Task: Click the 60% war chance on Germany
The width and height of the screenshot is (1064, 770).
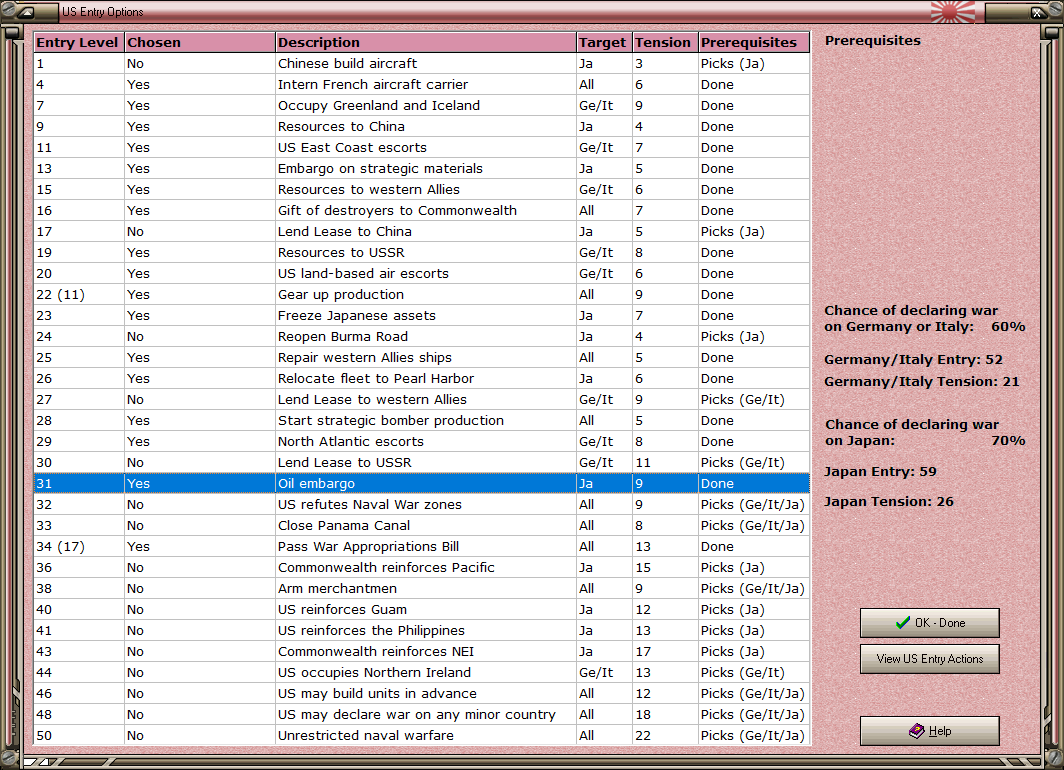Action: (x=1008, y=326)
